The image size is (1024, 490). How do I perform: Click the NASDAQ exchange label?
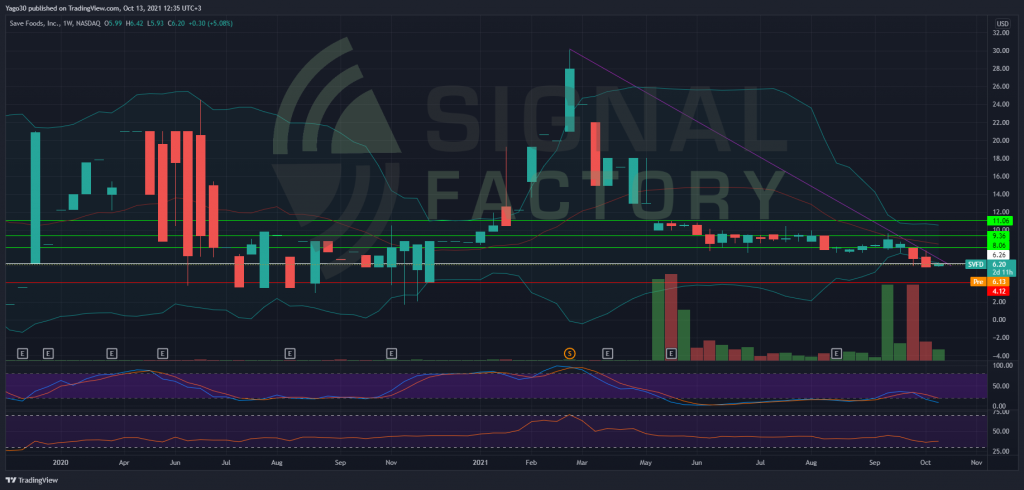tap(88, 24)
